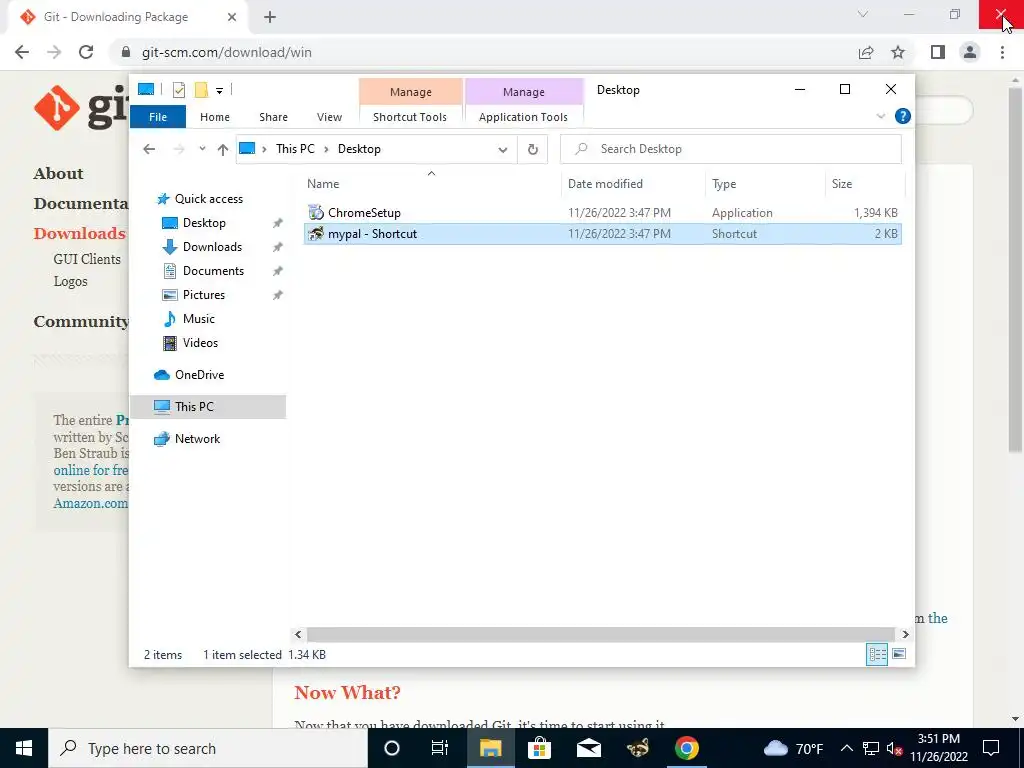Image resolution: width=1024 pixels, height=768 pixels.
Task: Open Mail app from taskbar
Action: [x=589, y=748]
